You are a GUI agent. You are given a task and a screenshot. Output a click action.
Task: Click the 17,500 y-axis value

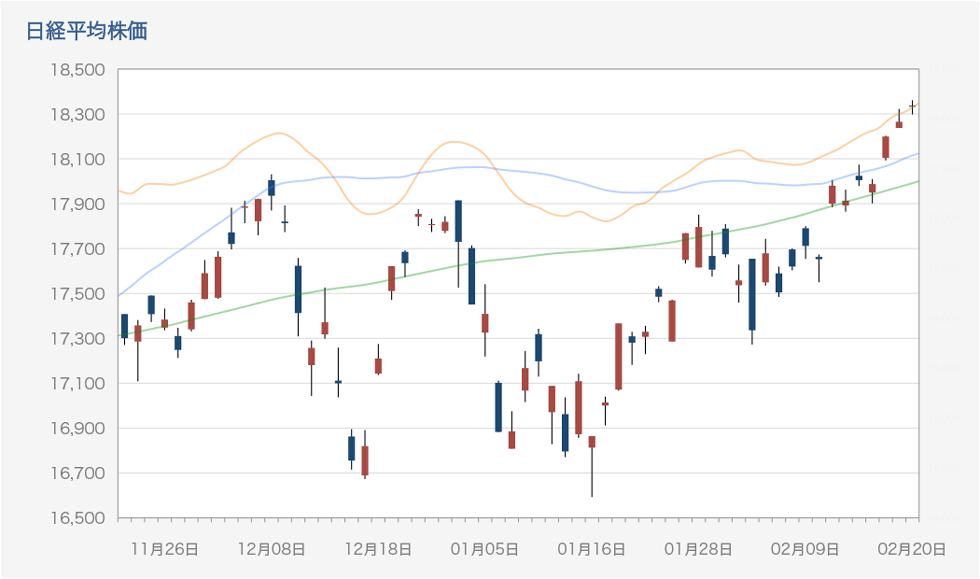tap(77, 294)
